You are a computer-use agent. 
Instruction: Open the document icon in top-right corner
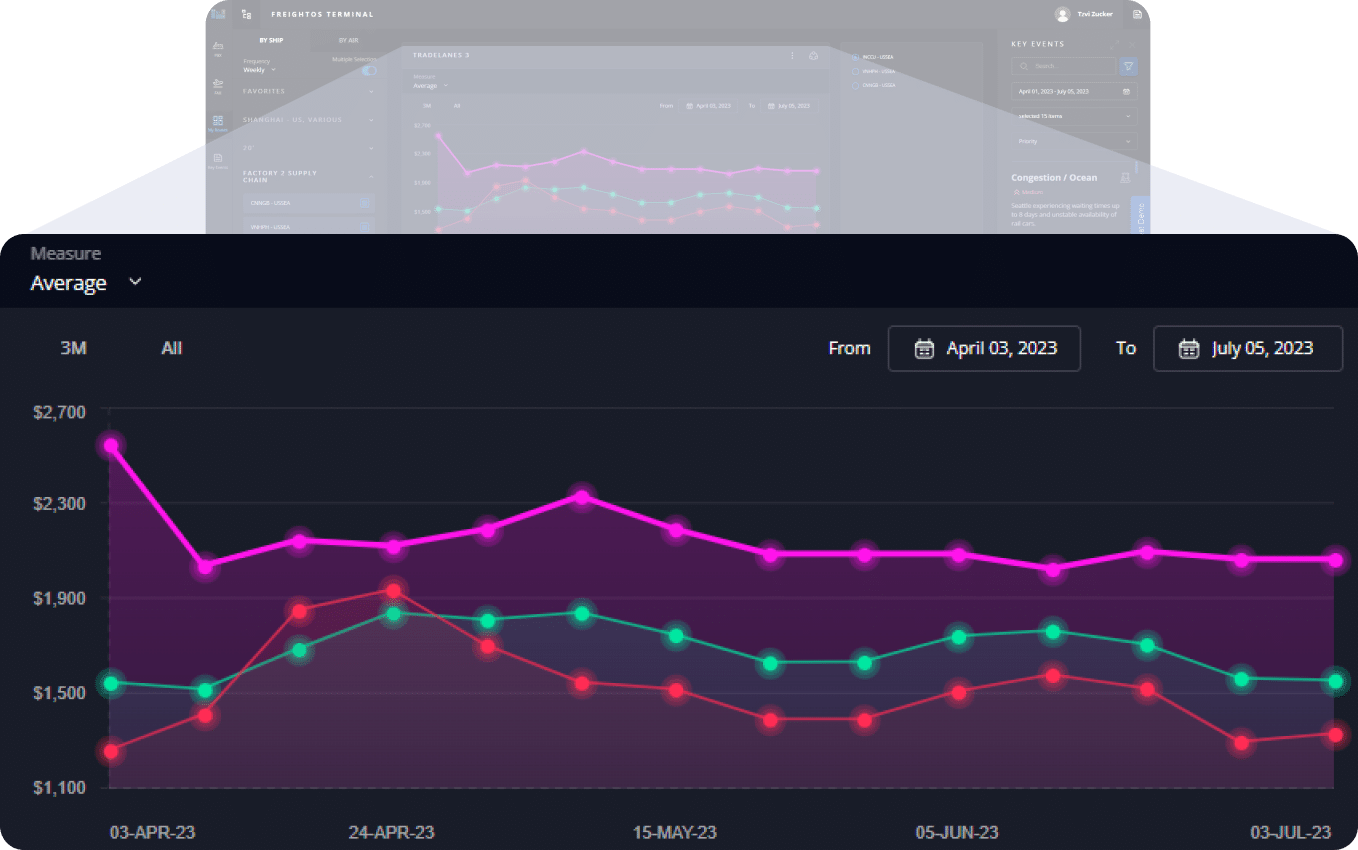[x=1137, y=14]
